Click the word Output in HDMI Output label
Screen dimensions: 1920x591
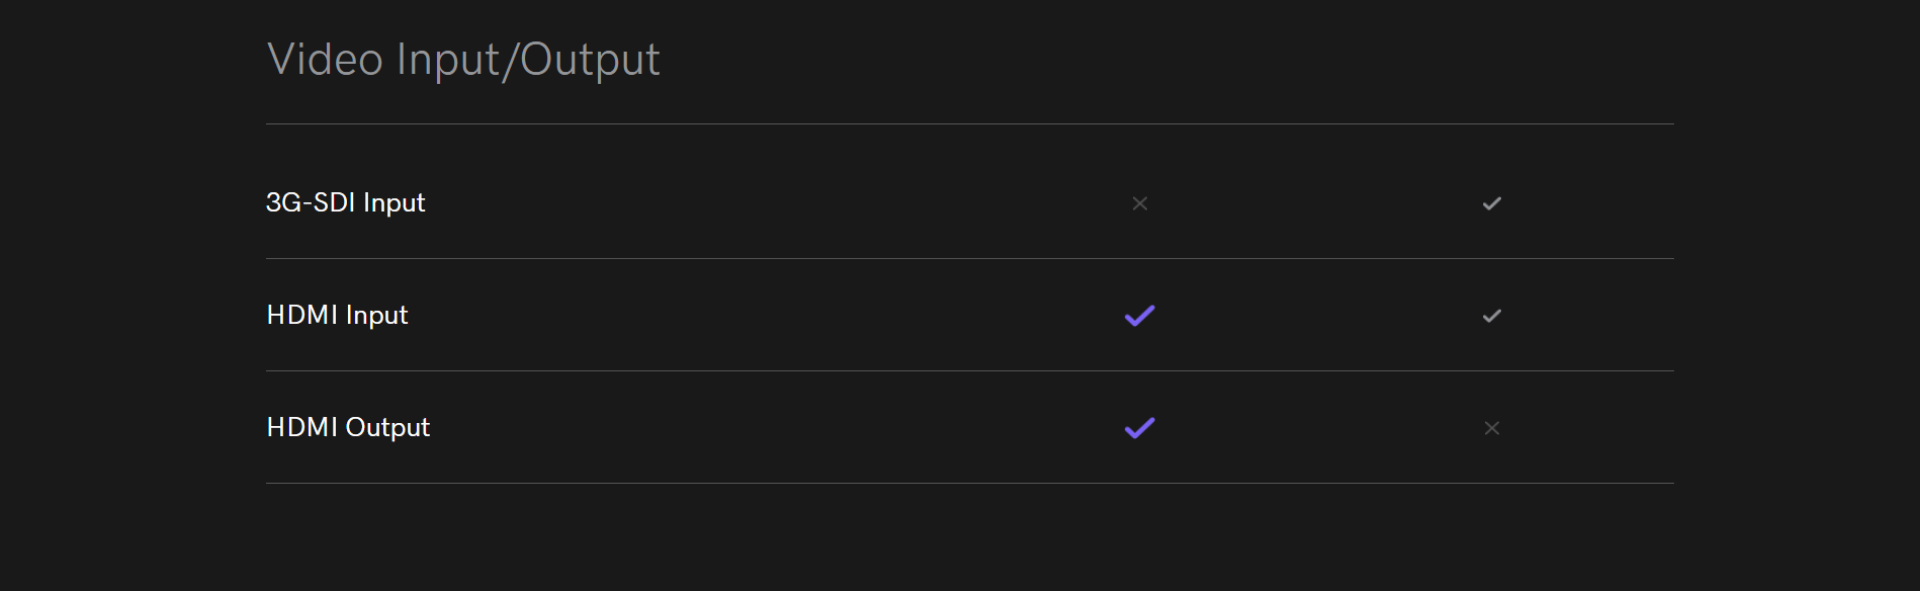(388, 428)
